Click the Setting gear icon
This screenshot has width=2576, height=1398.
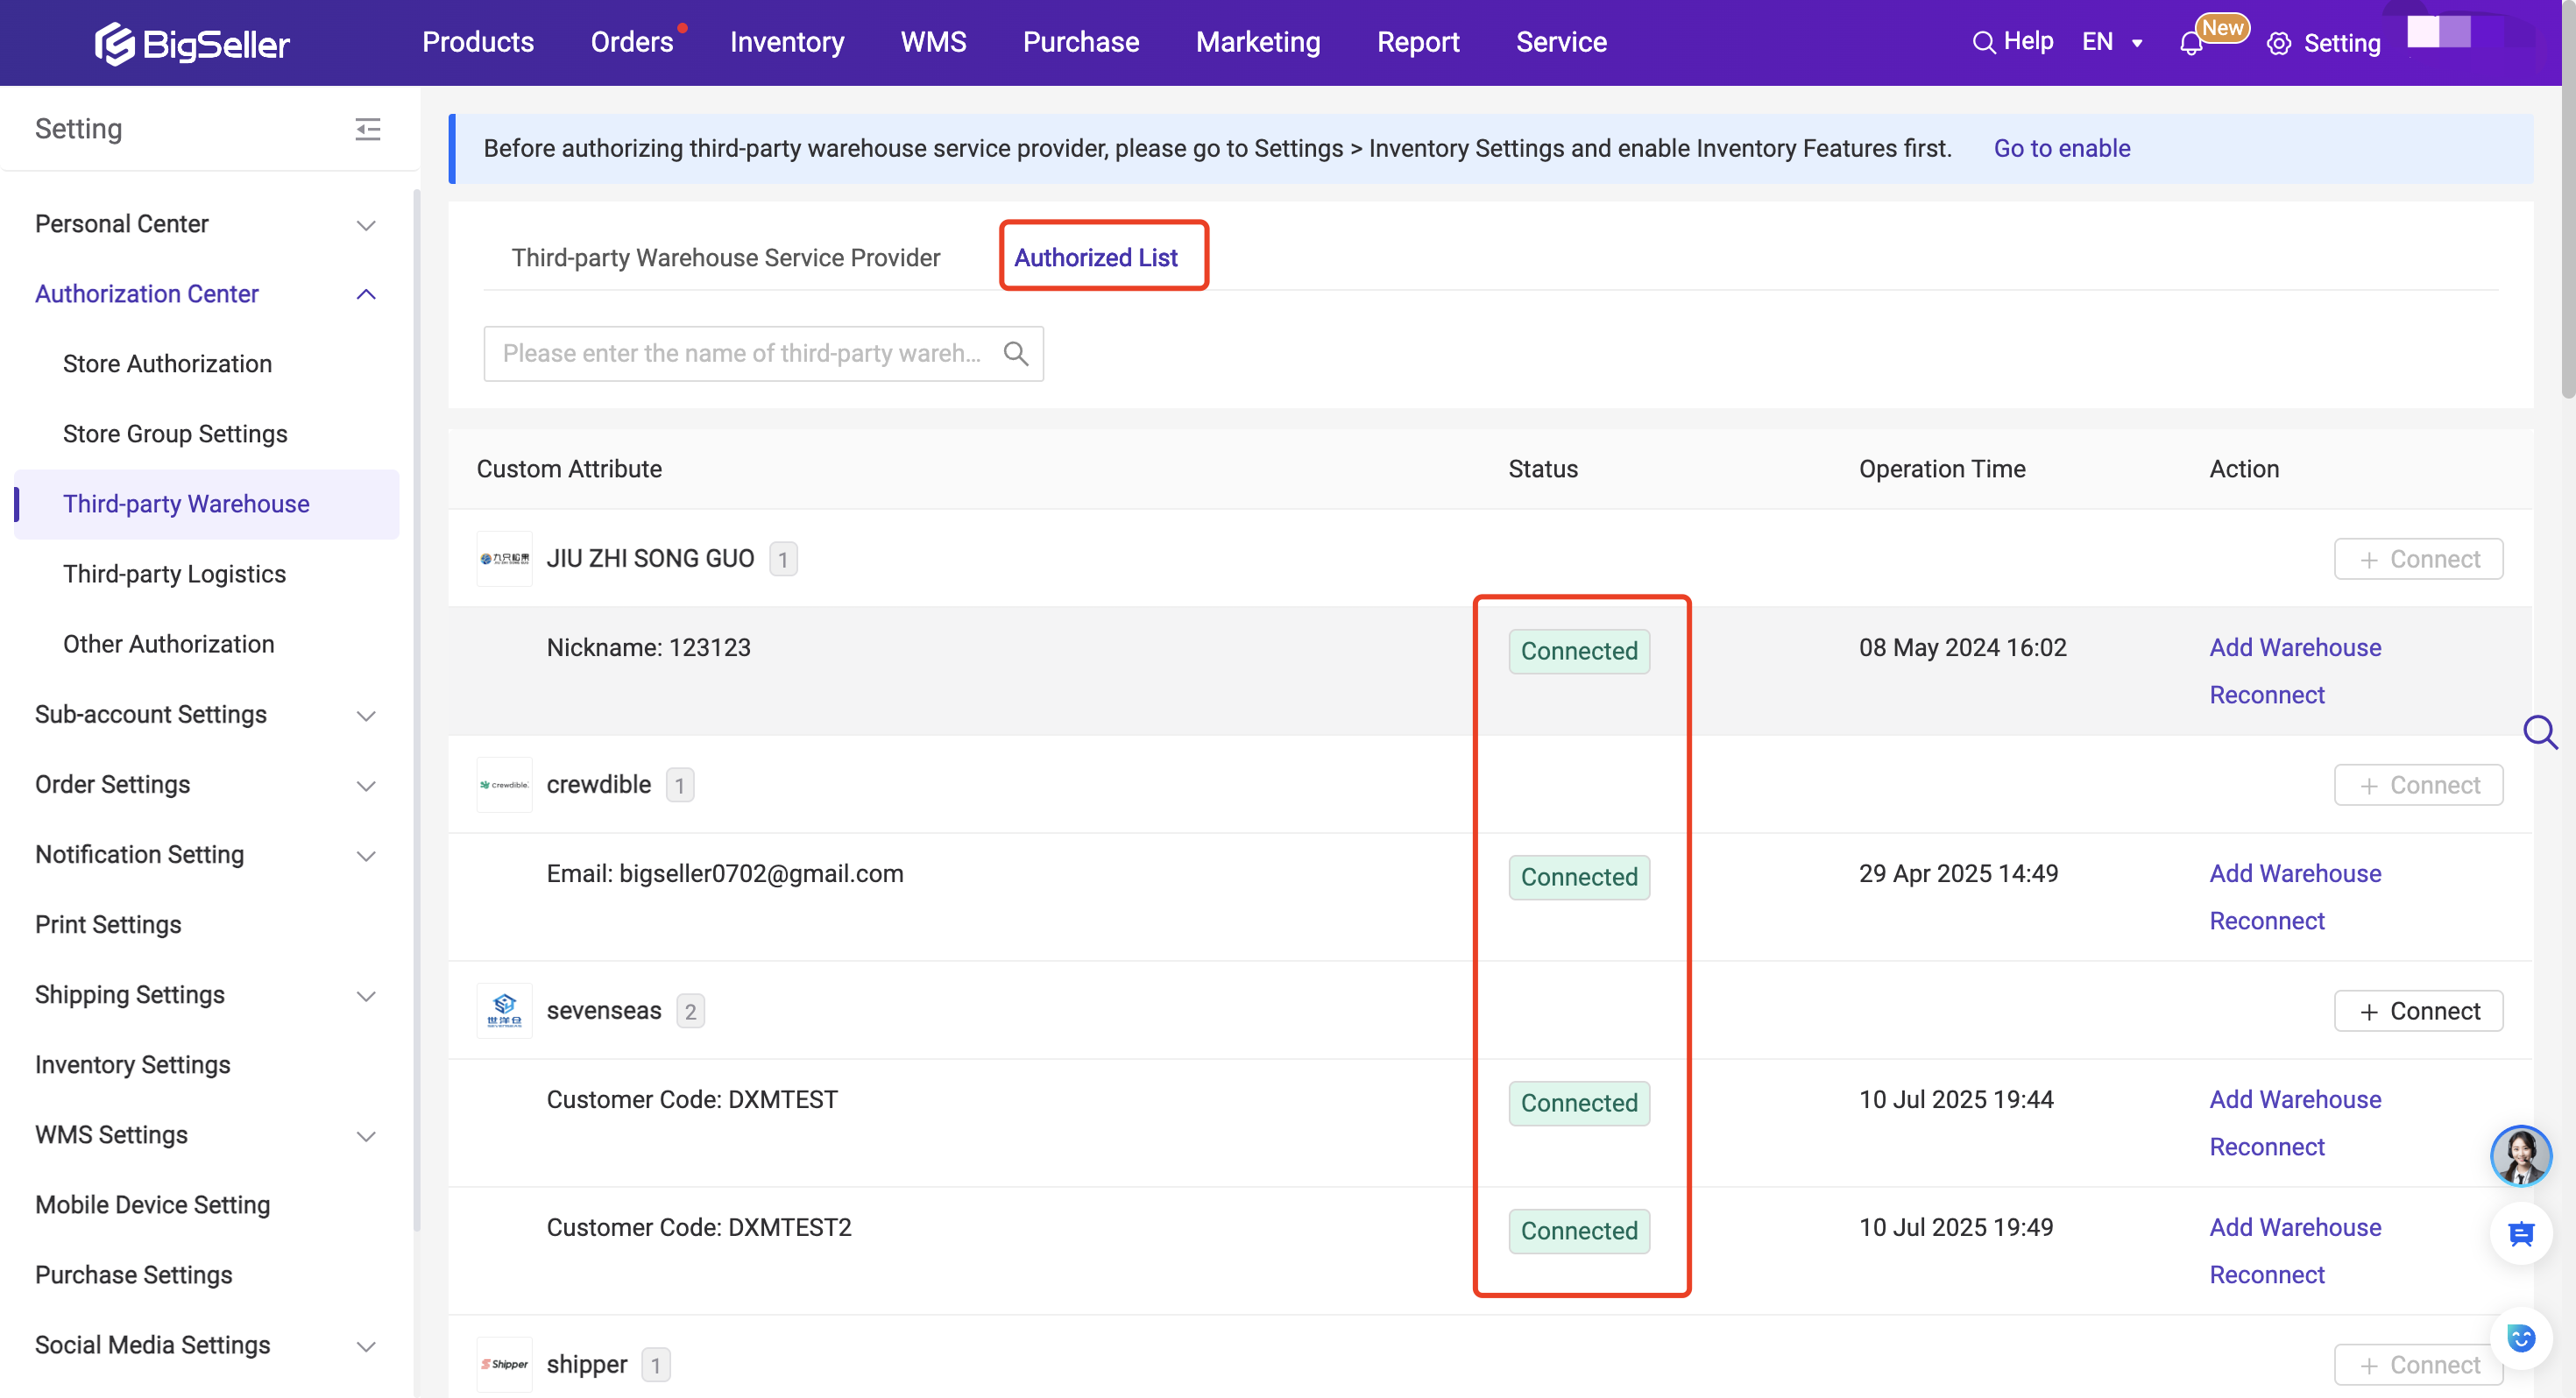[2279, 44]
